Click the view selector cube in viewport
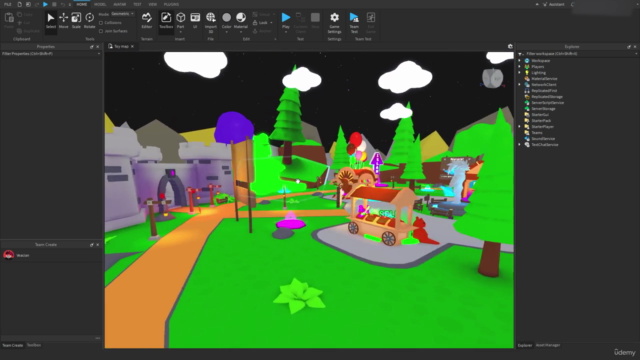Image resolution: width=640 pixels, height=360 pixels. 492,78
